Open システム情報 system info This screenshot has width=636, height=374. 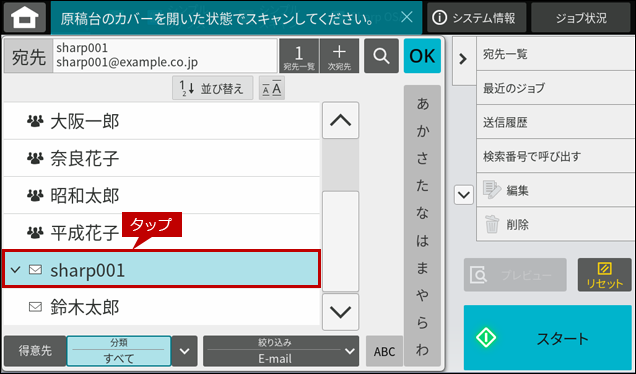tap(477, 18)
